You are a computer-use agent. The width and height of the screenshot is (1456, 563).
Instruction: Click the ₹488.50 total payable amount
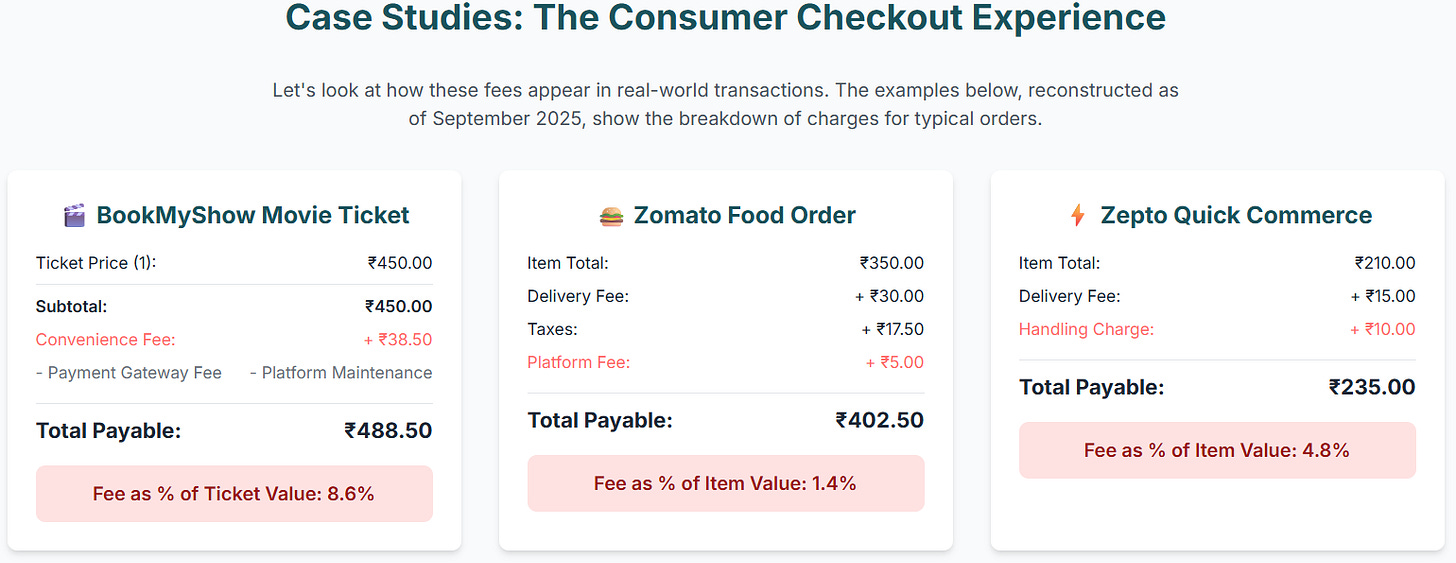pyautogui.click(x=389, y=431)
